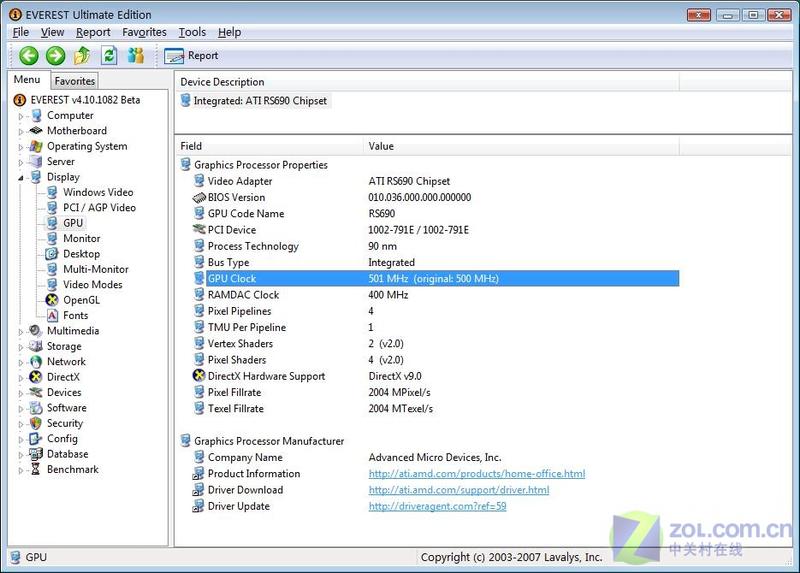Click the Motherboard icon in the tree
800x573 pixels.
[x=36, y=131]
